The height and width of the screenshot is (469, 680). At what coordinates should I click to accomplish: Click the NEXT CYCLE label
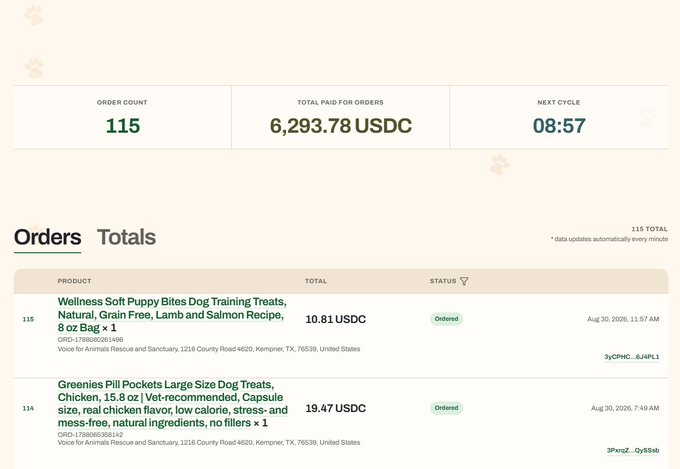(x=559, y=102)
